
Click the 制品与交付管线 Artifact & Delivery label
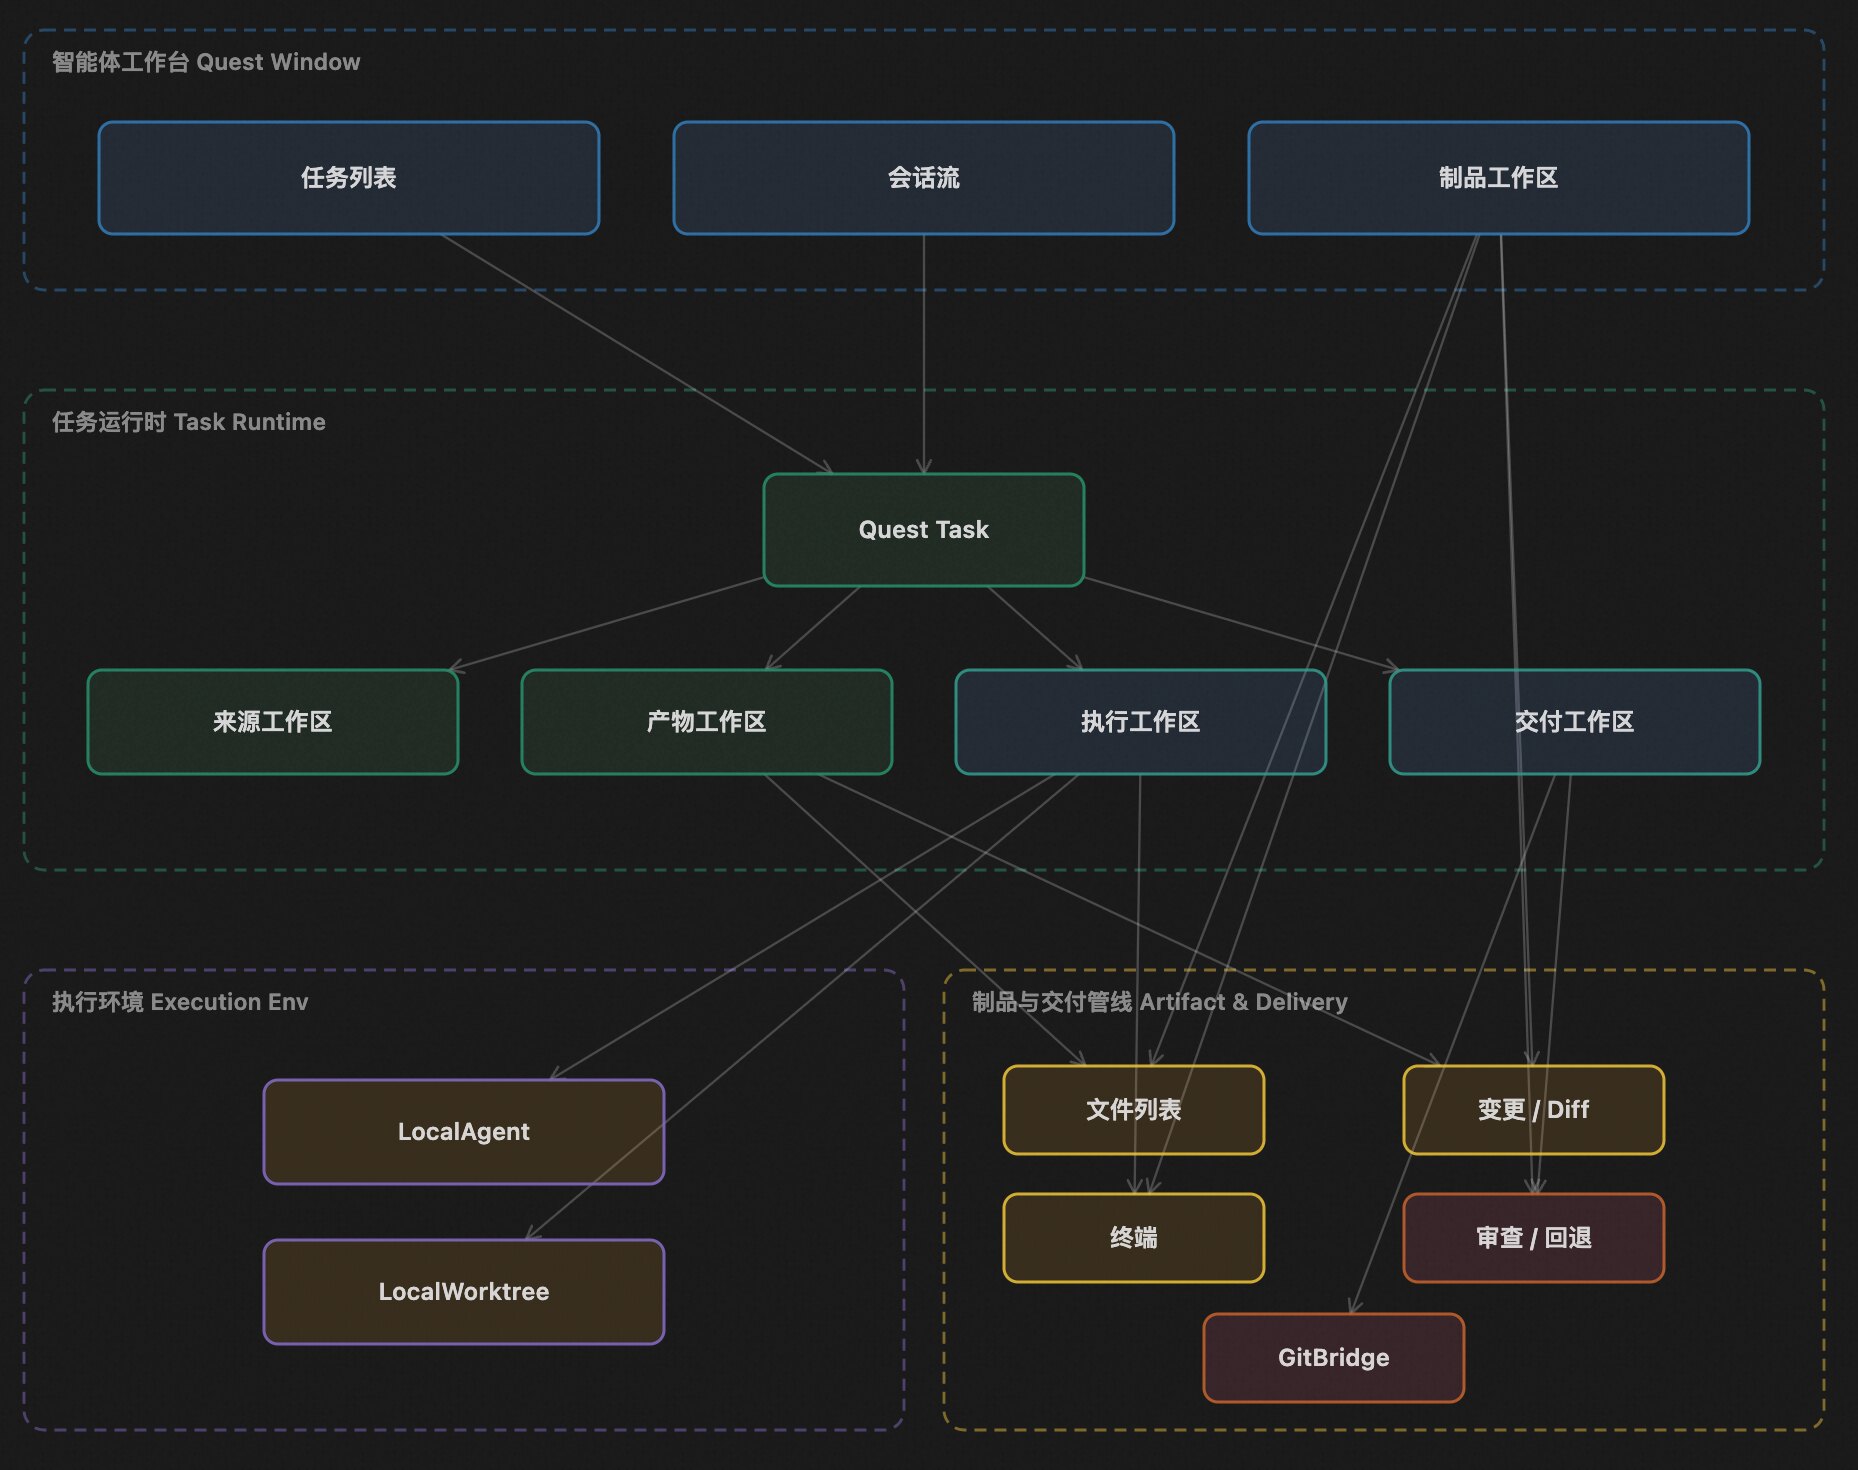pyautogui.click(x=1160, y=1002)
